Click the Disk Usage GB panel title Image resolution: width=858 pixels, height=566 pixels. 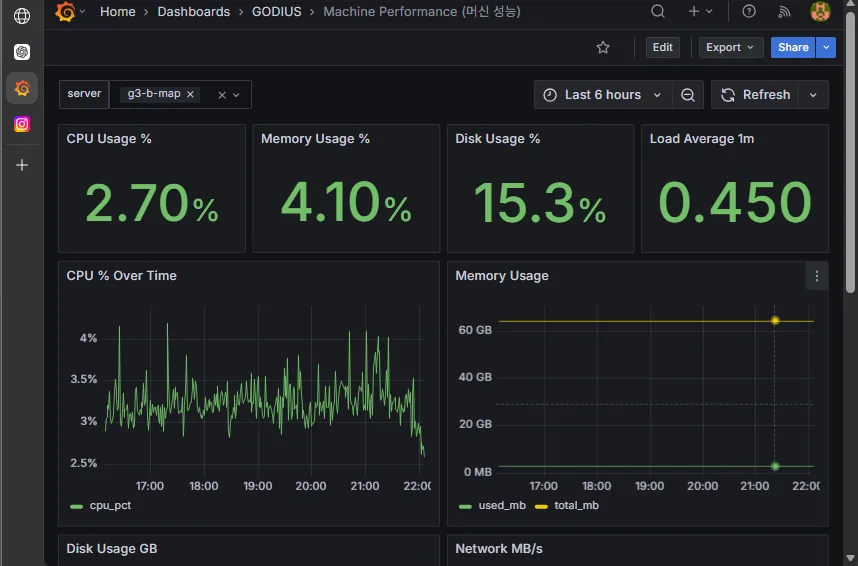[112, 548]
